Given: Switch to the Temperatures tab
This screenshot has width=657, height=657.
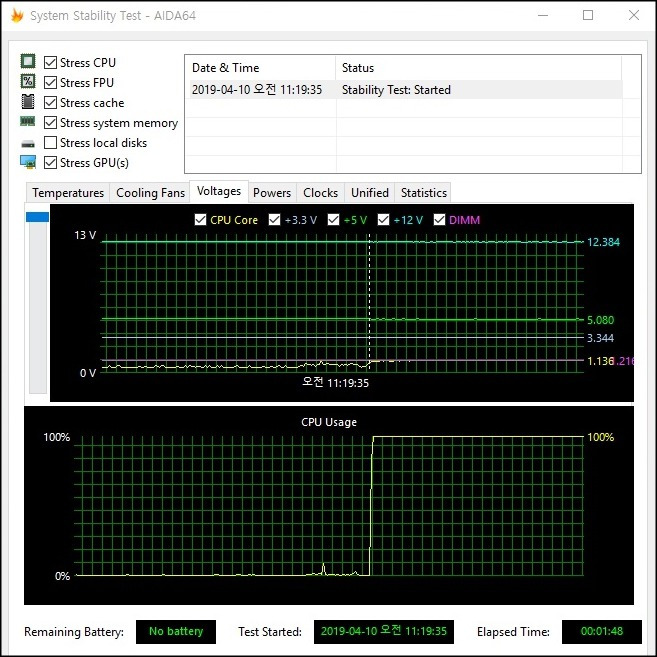Looking at the screenshot, I should coord(68,193).
